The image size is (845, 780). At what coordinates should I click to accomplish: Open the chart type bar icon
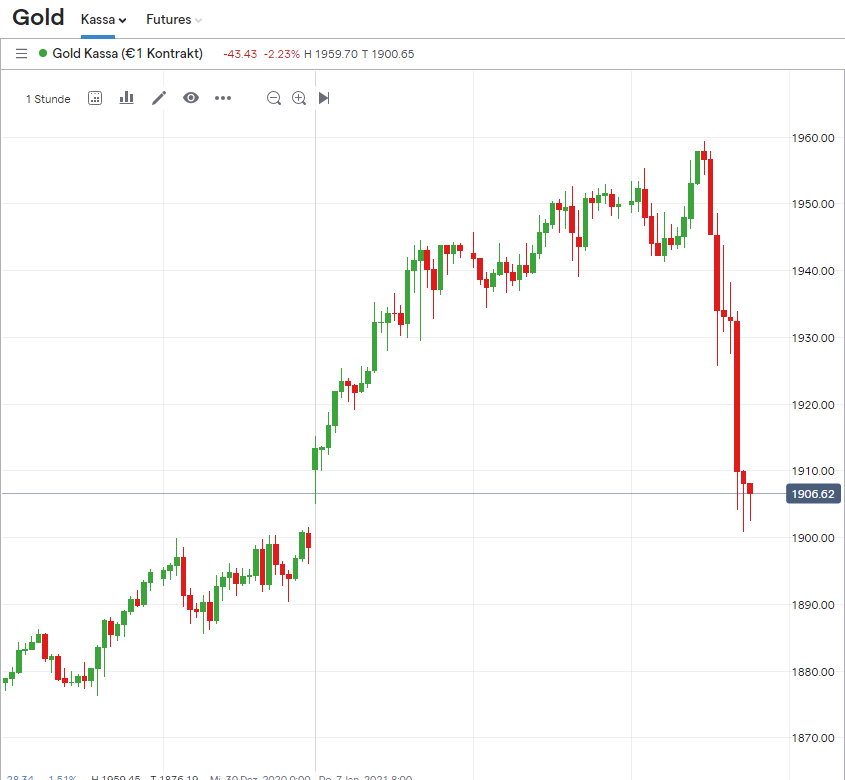(x=127, y=98)
